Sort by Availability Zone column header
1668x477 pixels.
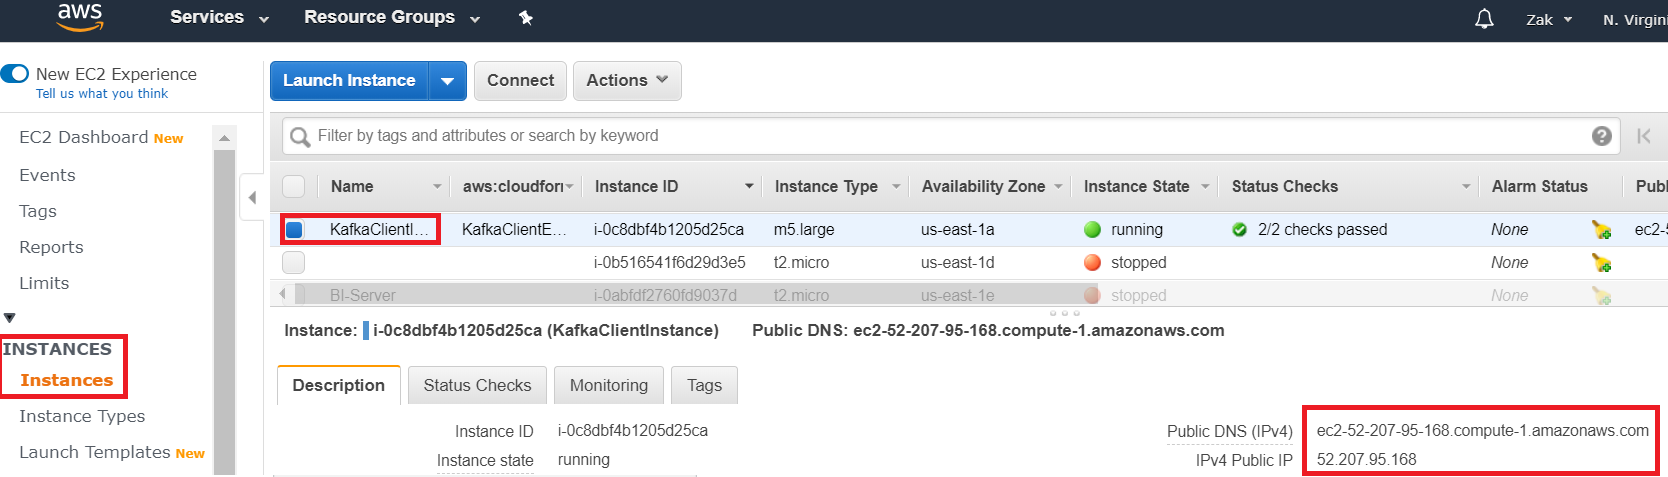(x=983, y=186)
